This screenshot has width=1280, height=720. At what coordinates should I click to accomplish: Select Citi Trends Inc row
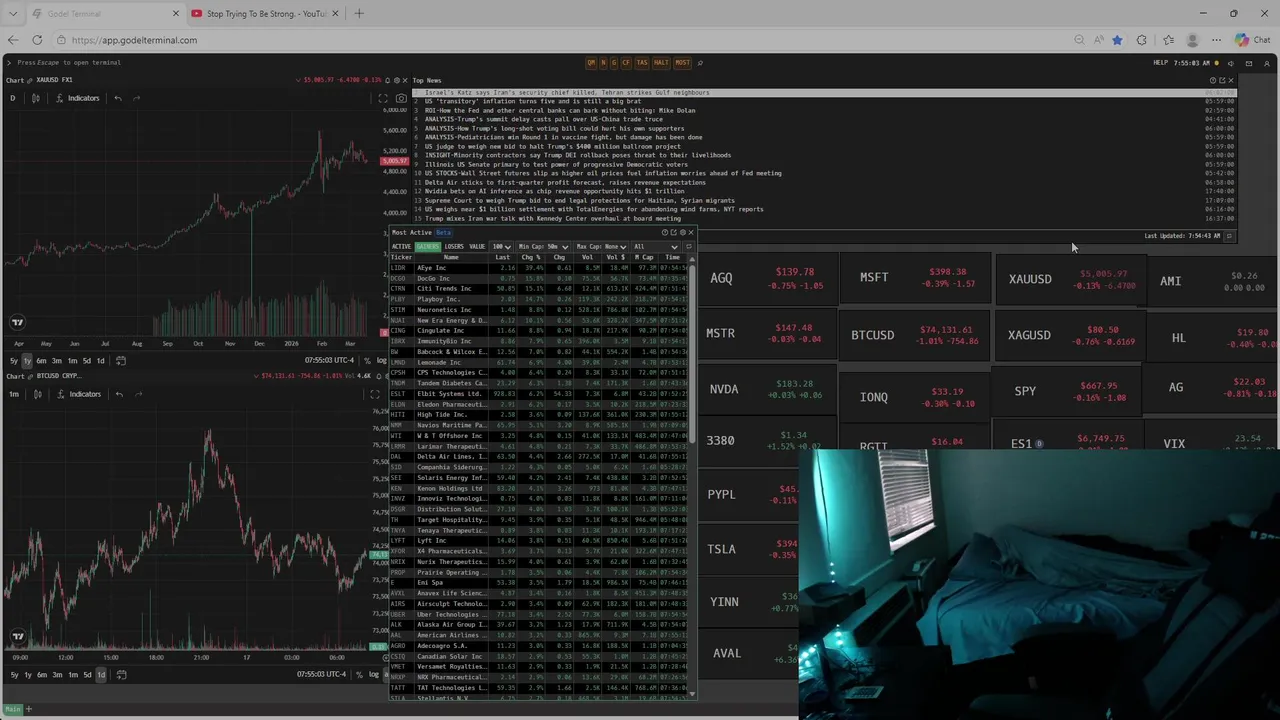[x=538, y=289]
